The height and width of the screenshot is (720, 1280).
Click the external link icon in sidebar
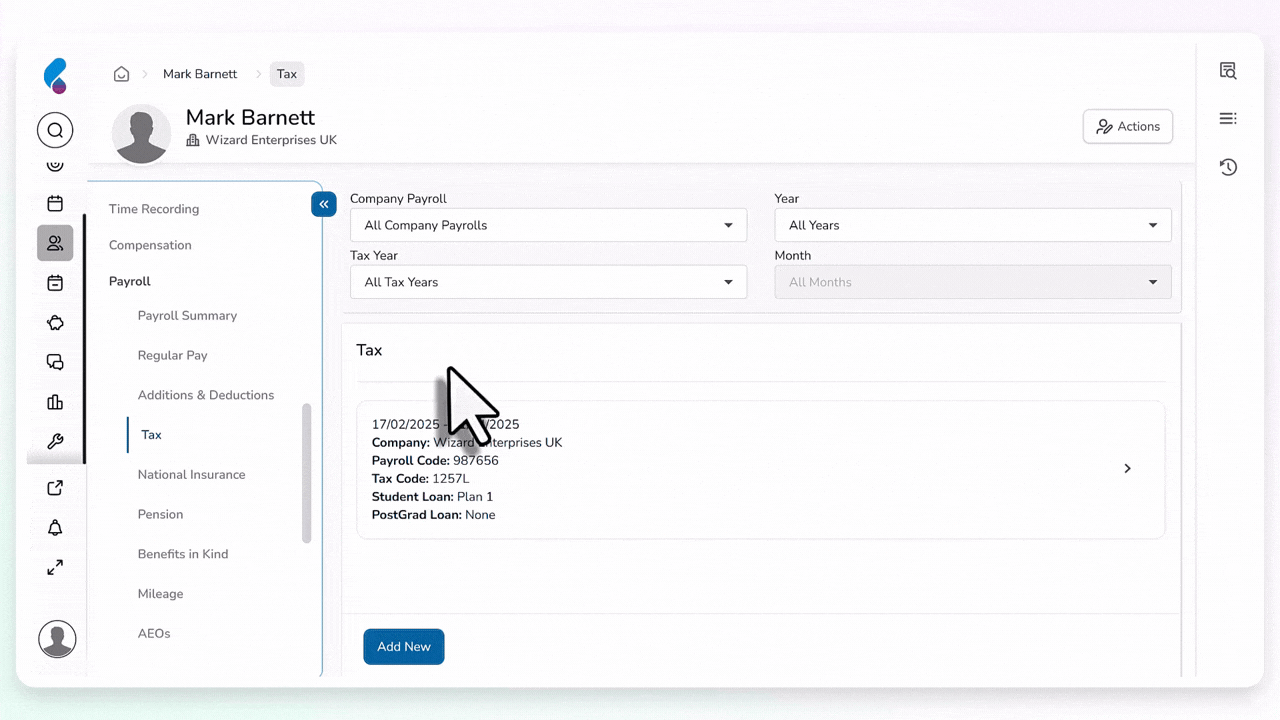pos(55,488)
